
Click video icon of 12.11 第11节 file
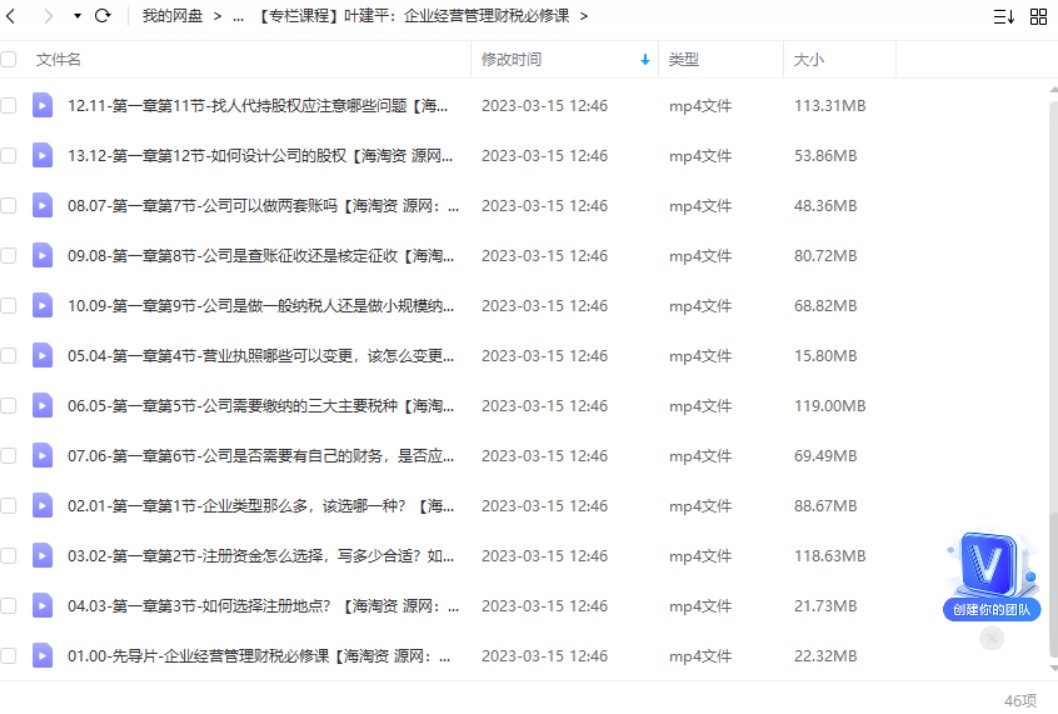[43, 105]
